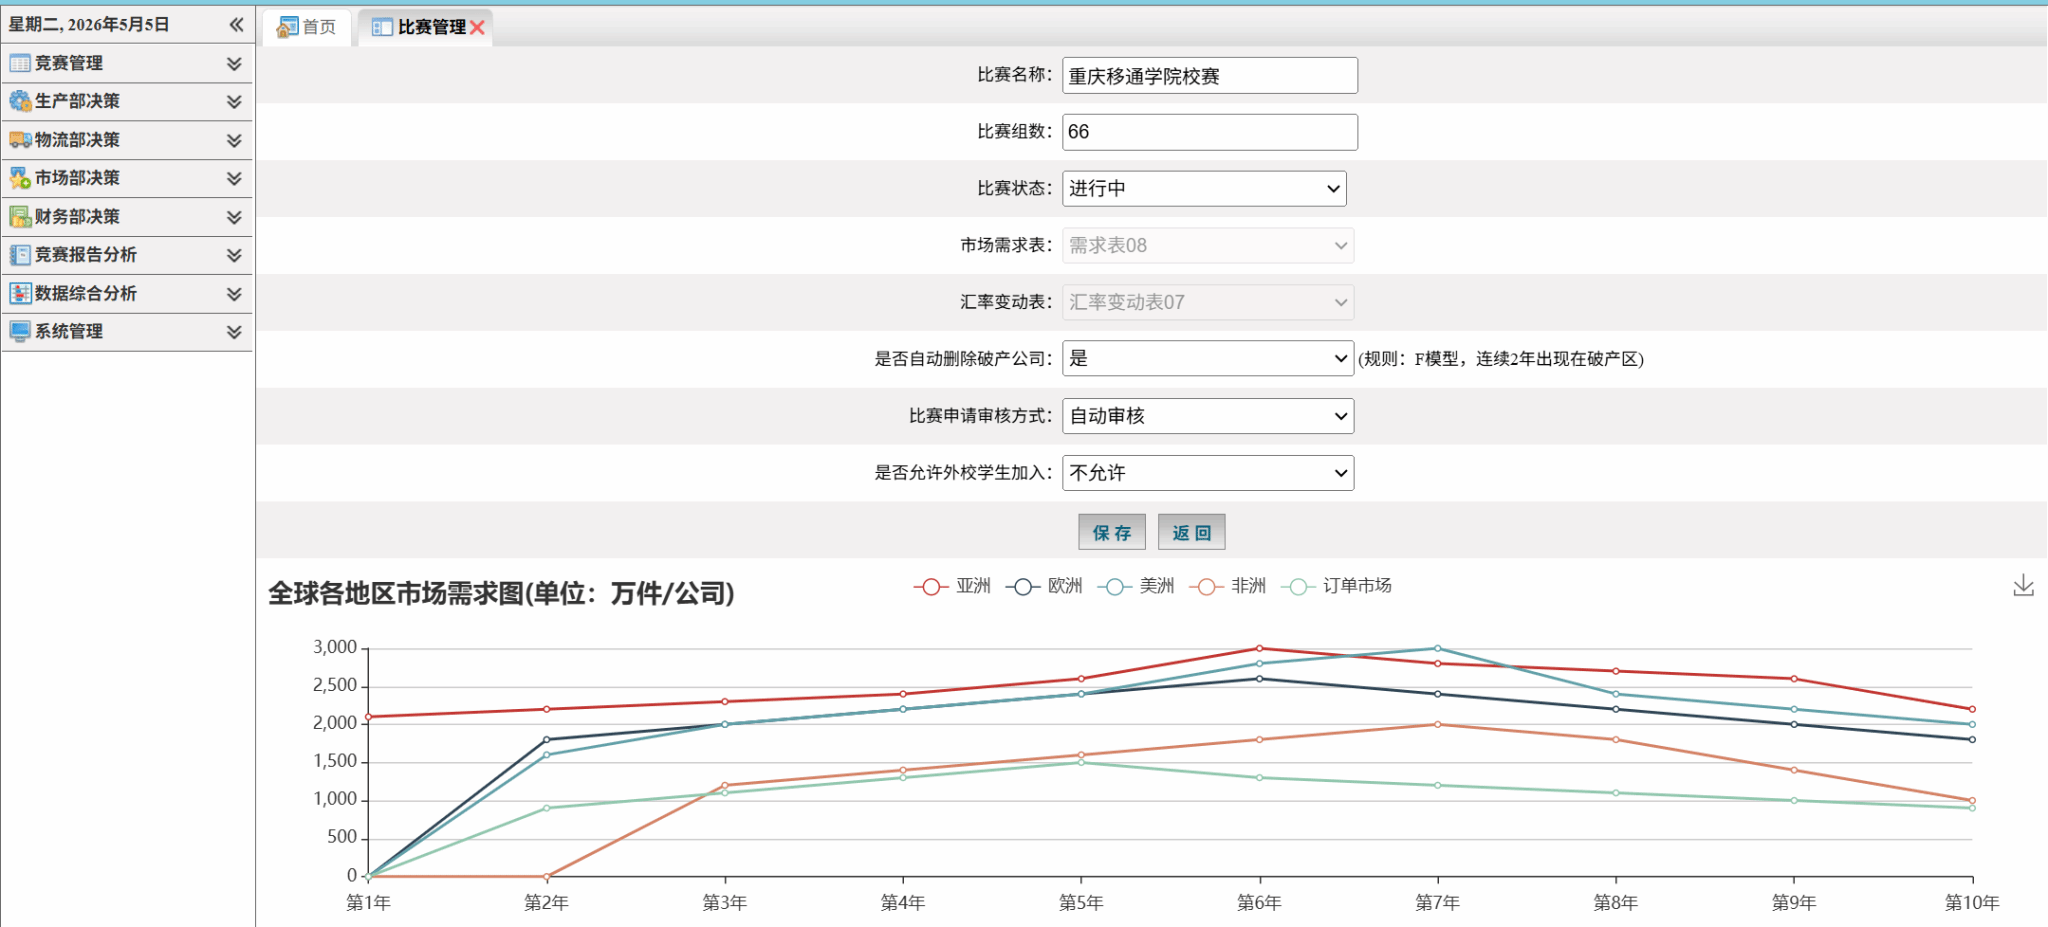Open the 汇率变动表 dropdown

pyautogui.click(x=1208, y=302)
